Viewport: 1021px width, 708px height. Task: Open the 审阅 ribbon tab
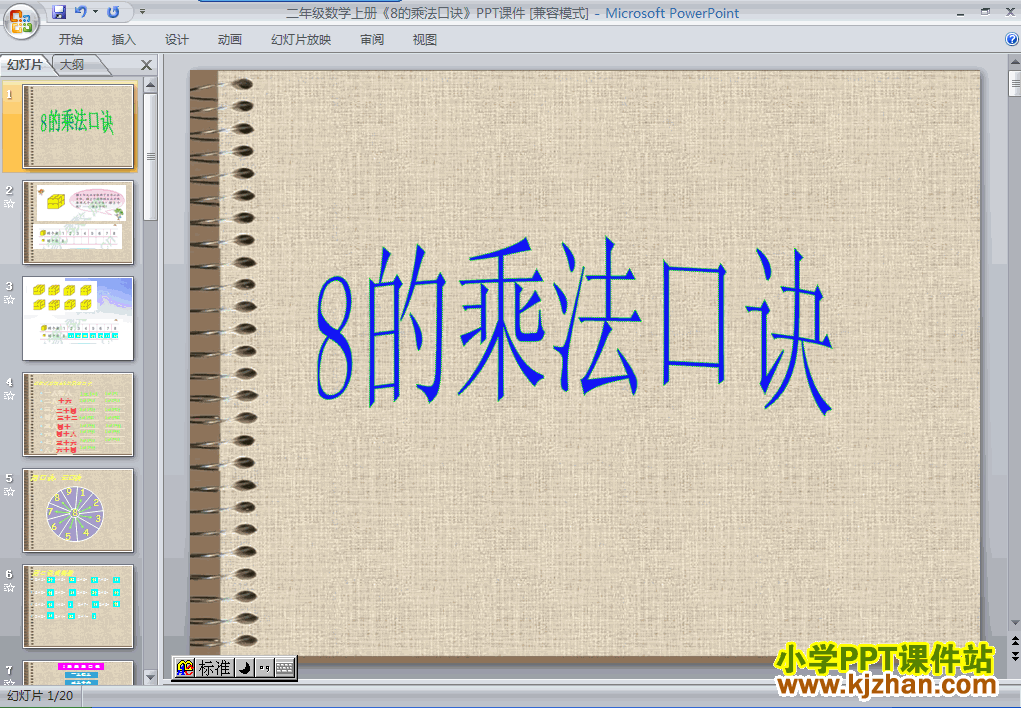[x=372, y=40]
